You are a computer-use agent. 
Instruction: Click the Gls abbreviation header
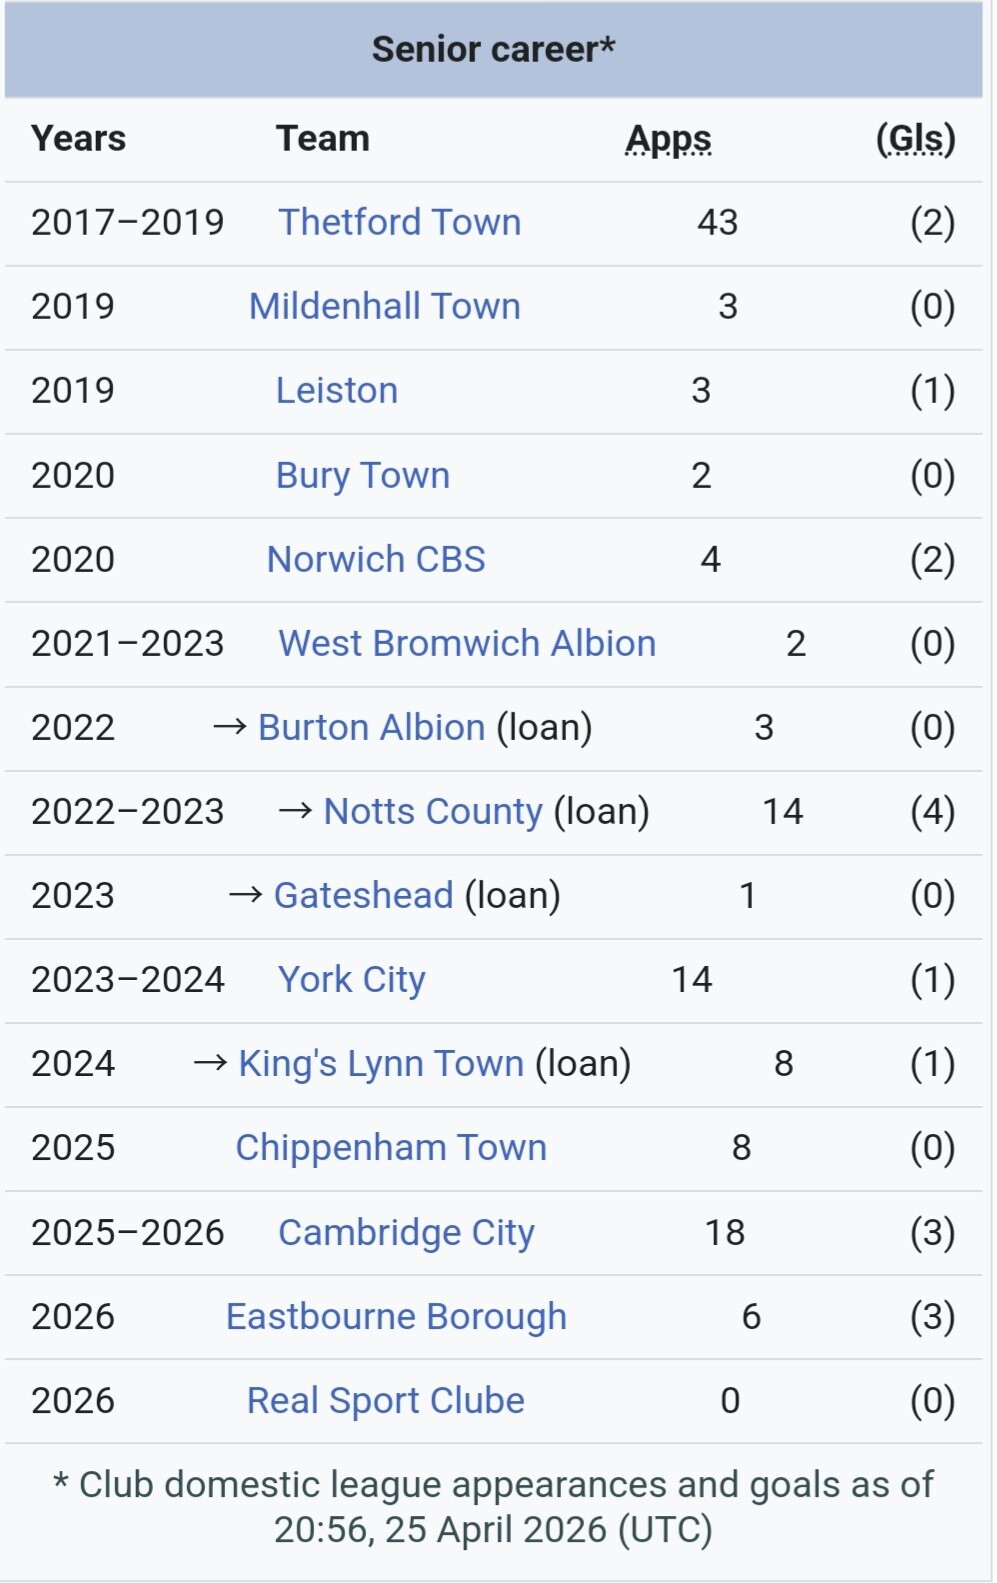916,139
